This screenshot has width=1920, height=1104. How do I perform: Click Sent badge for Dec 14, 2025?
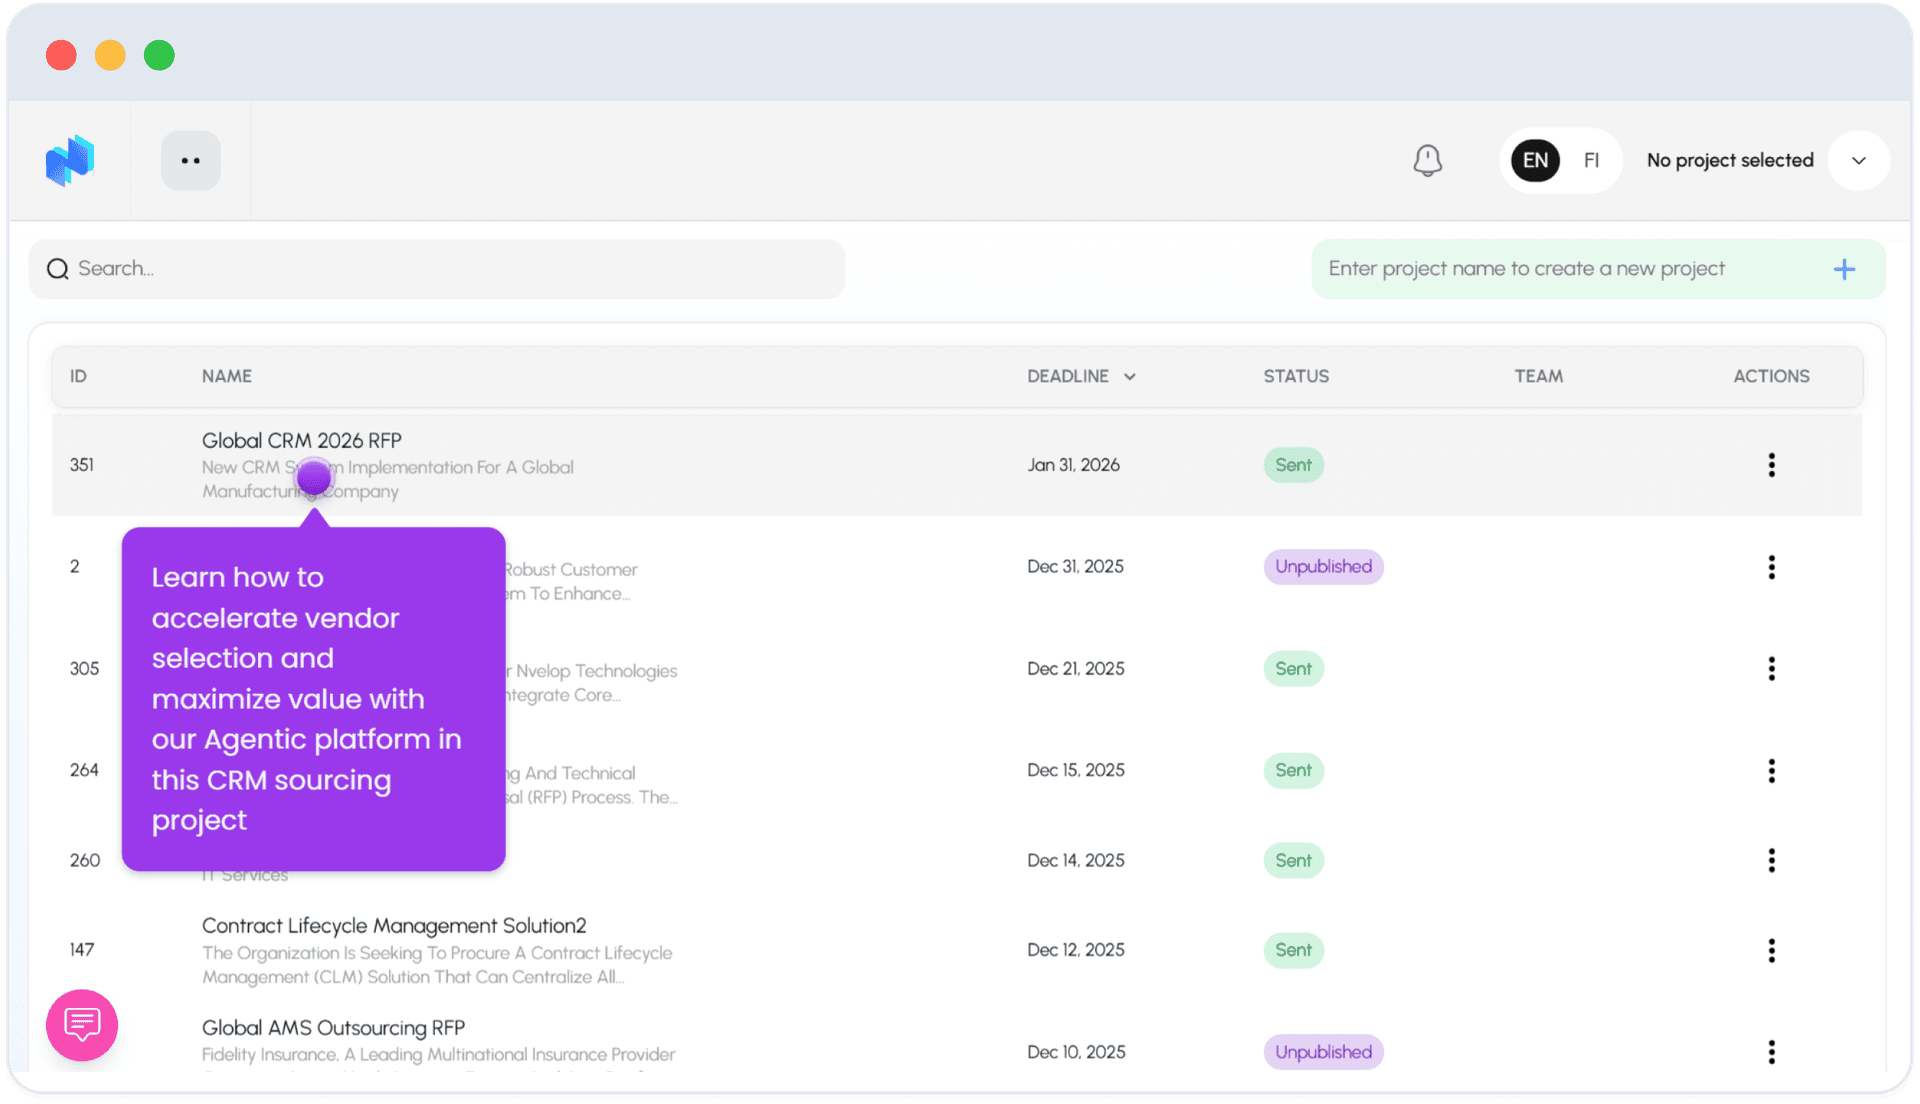click(x=1293, y=860)
